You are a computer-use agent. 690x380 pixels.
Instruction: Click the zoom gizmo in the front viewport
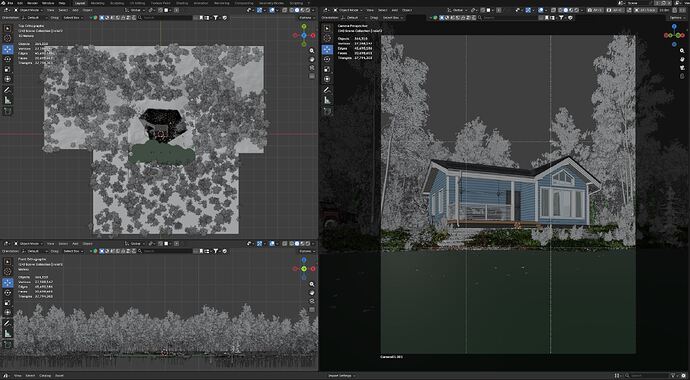coord(312,285)
